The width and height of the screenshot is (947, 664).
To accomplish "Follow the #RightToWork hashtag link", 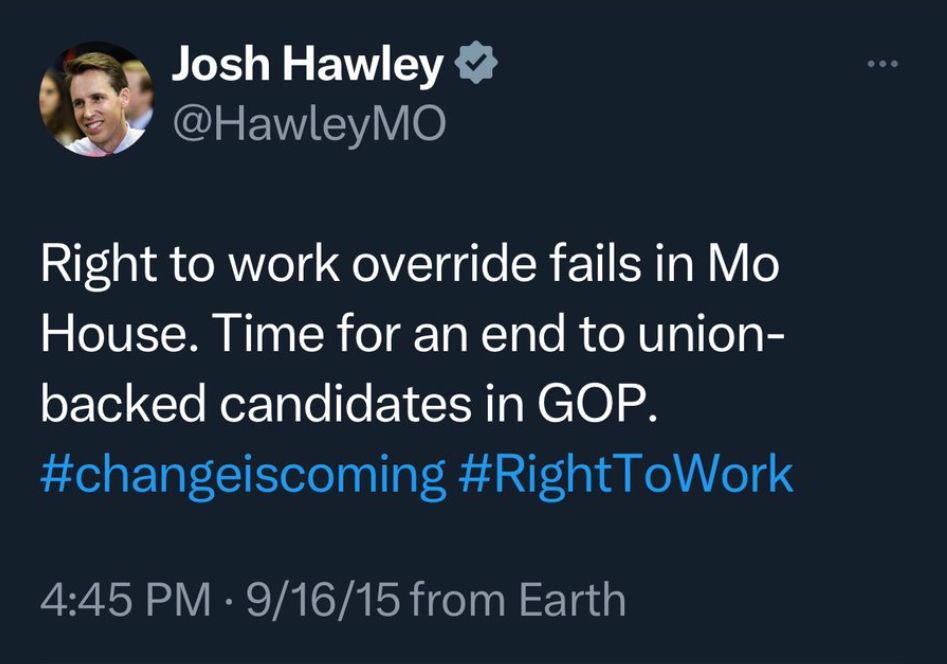I will click(x=626, y=475).
